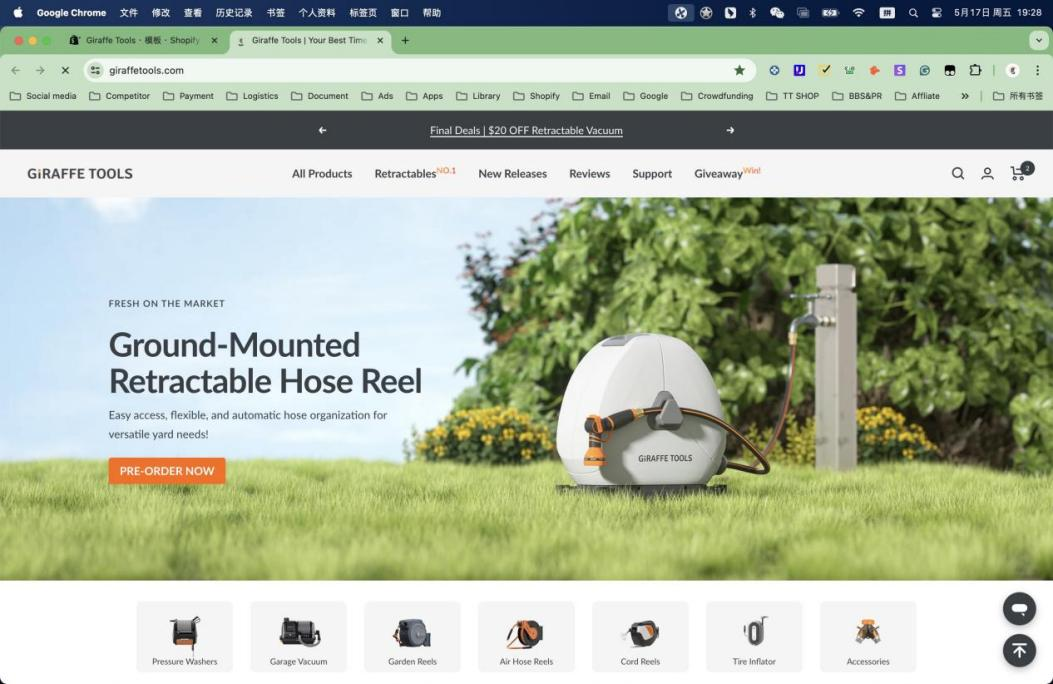Open Garden Reels category tile
Image resolution: width=1053 pixels, height=684 pixels.
[412, 636]
